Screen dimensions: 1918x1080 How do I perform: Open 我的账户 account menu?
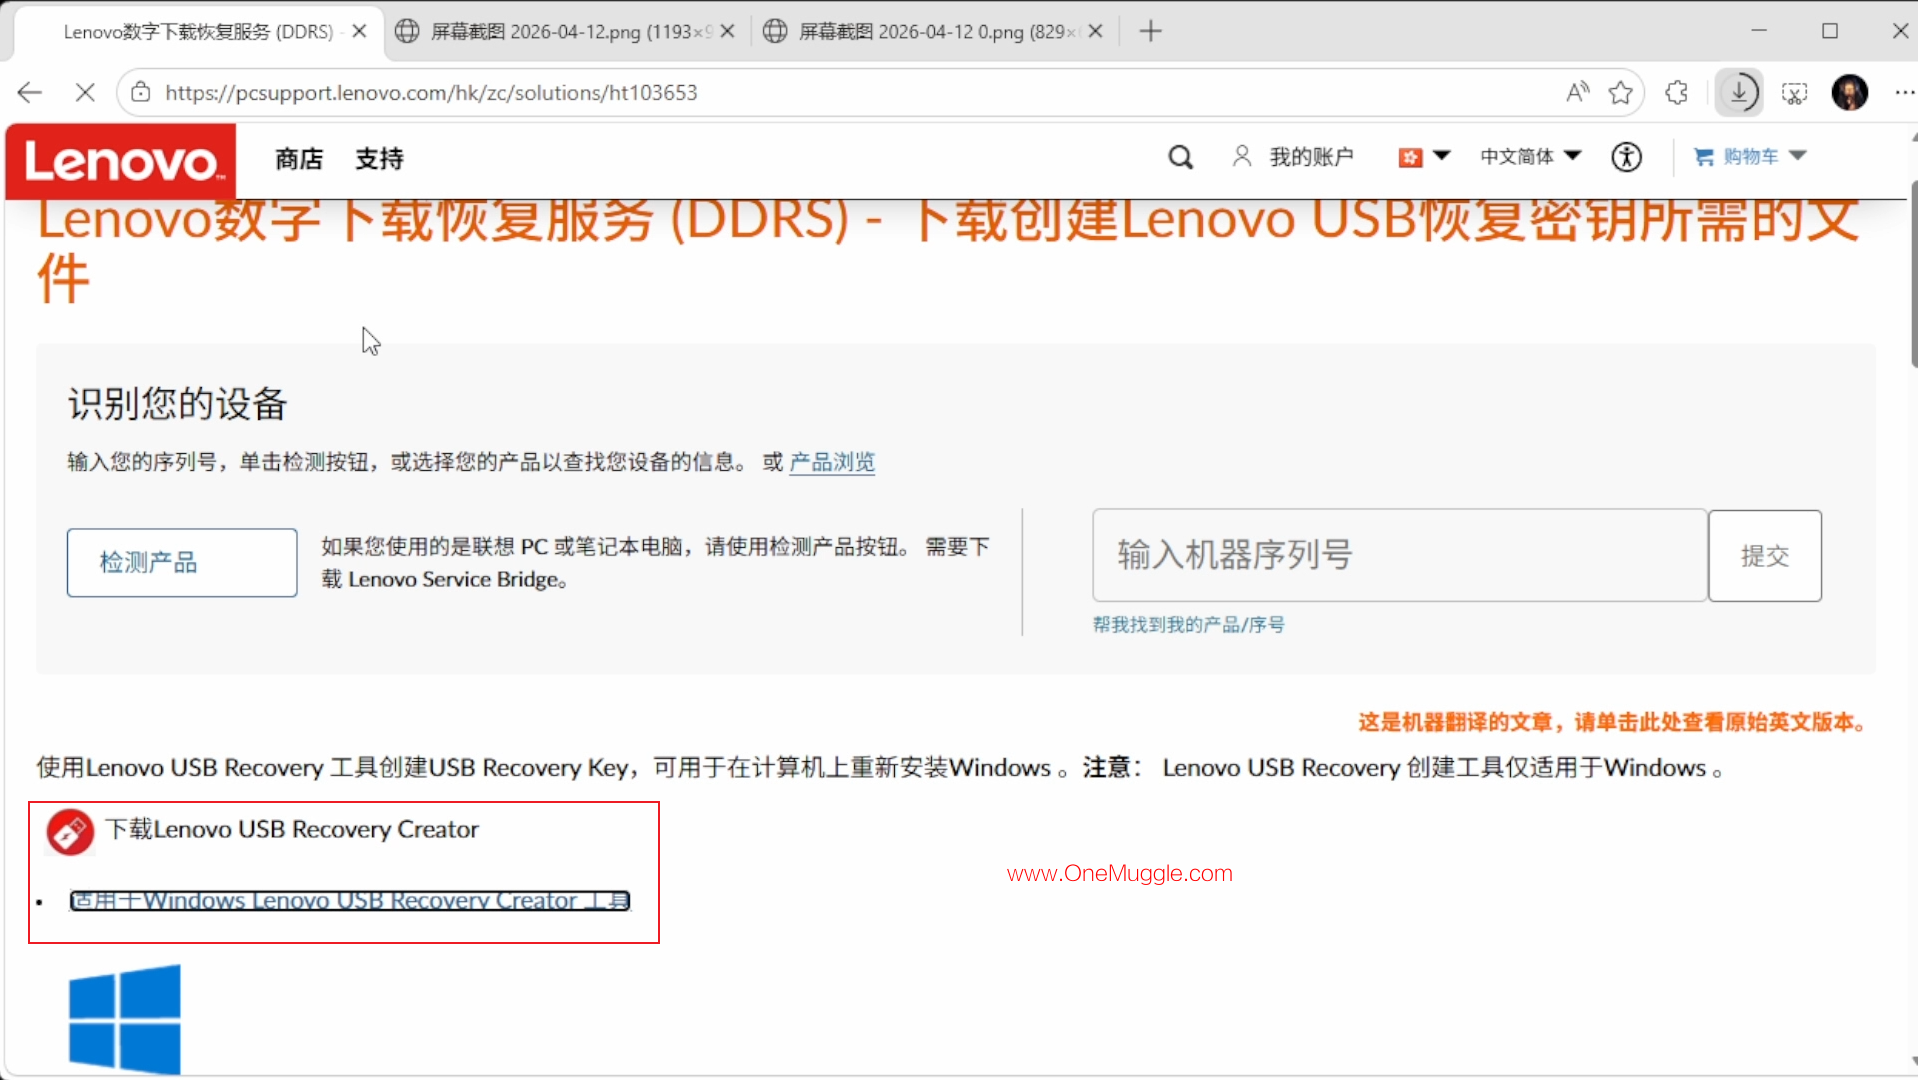click(1293, 157)
